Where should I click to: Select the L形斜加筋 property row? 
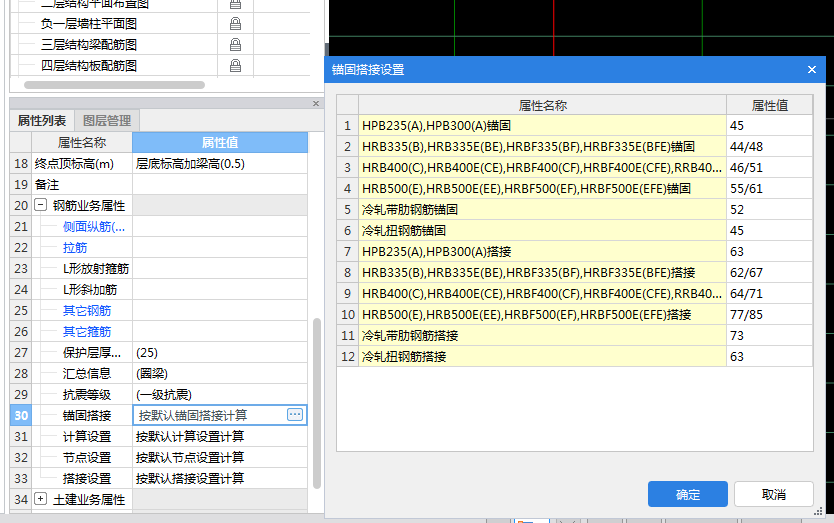point(90,289)
